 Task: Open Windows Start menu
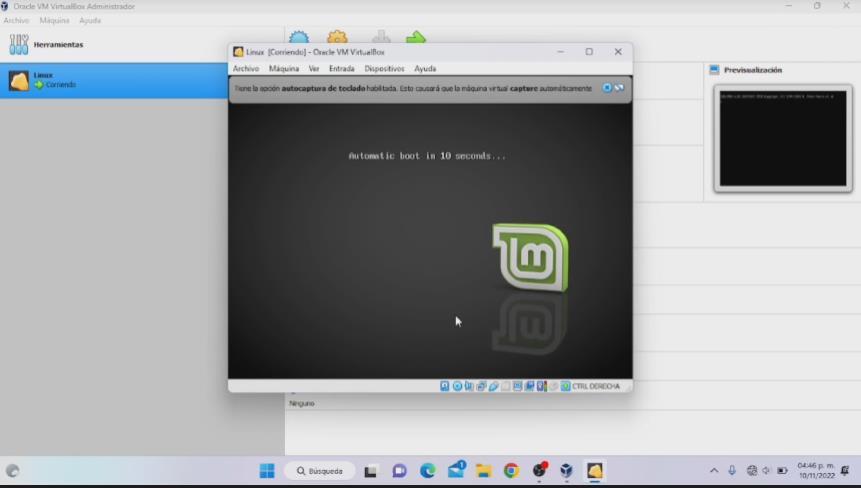point(267,471)
